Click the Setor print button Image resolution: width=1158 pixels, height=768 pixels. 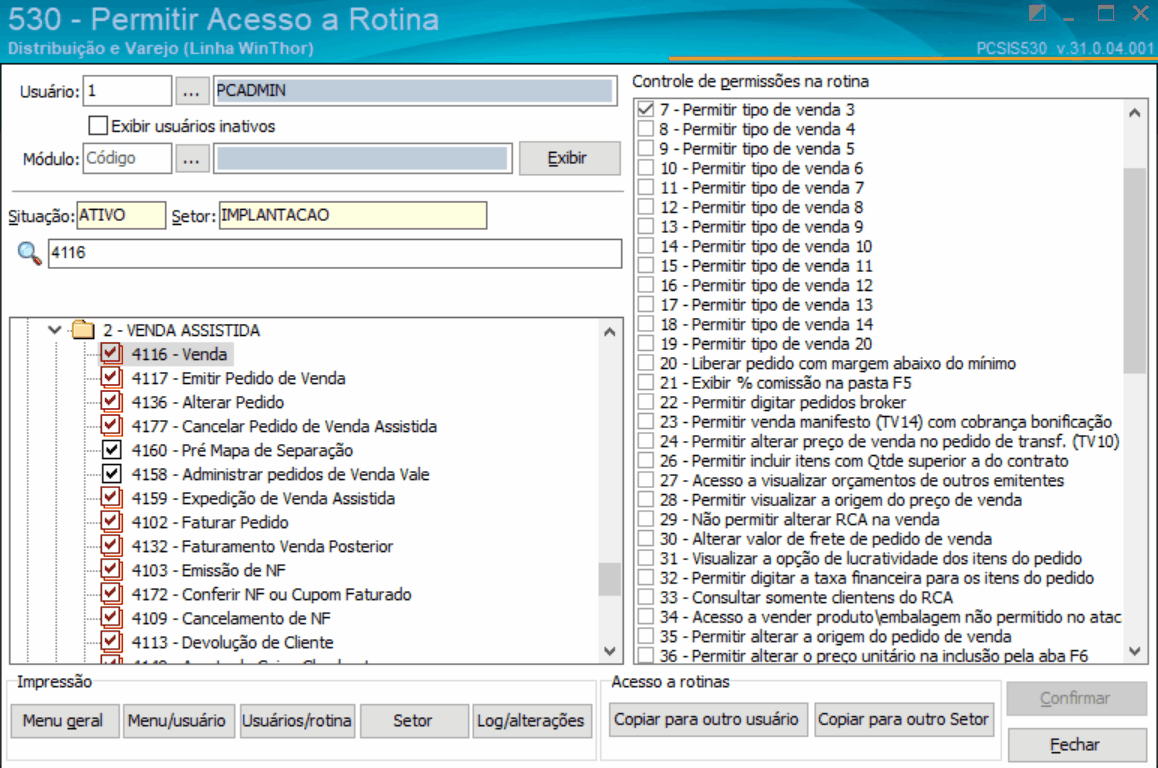point(414,720)
